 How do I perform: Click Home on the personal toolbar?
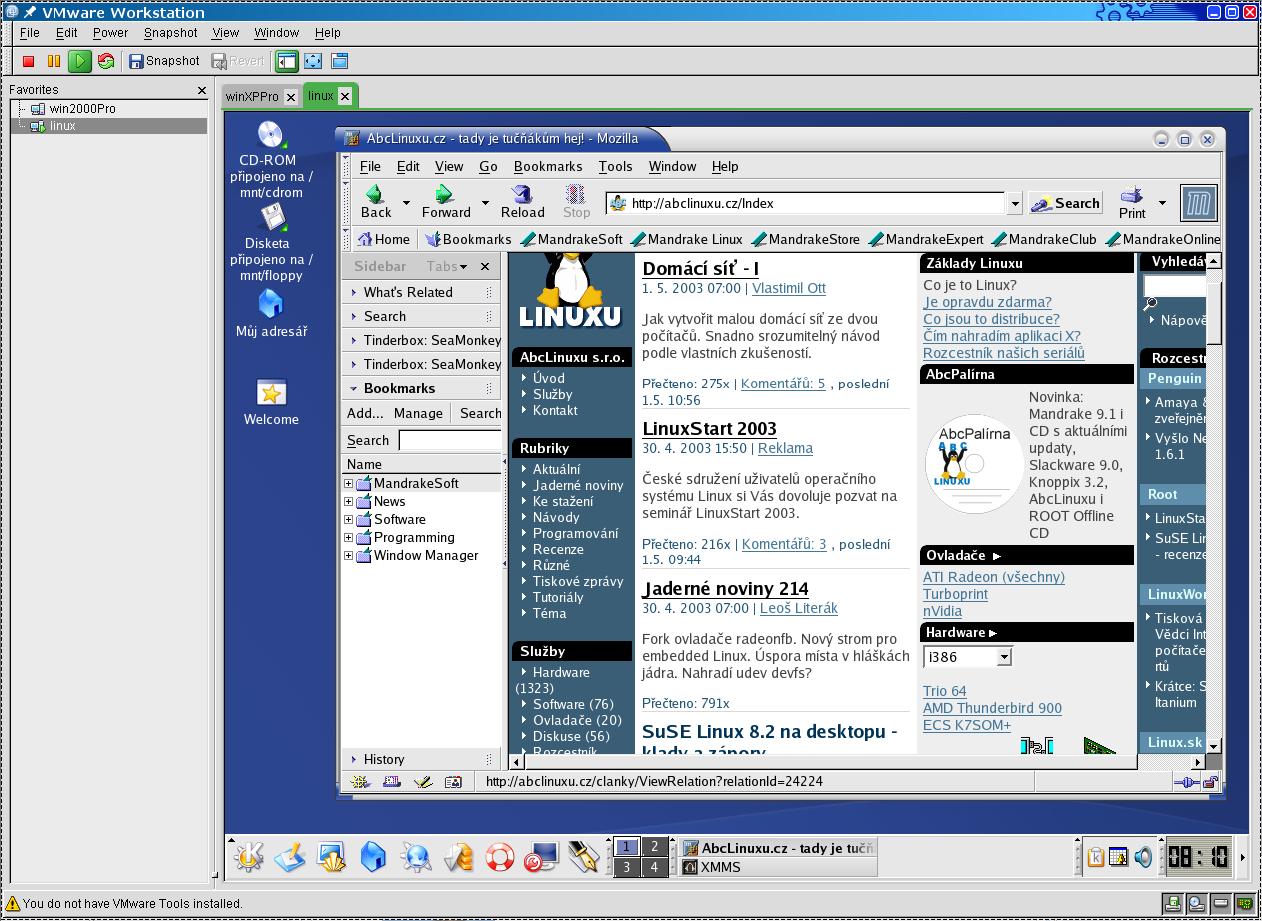[383, 239]
